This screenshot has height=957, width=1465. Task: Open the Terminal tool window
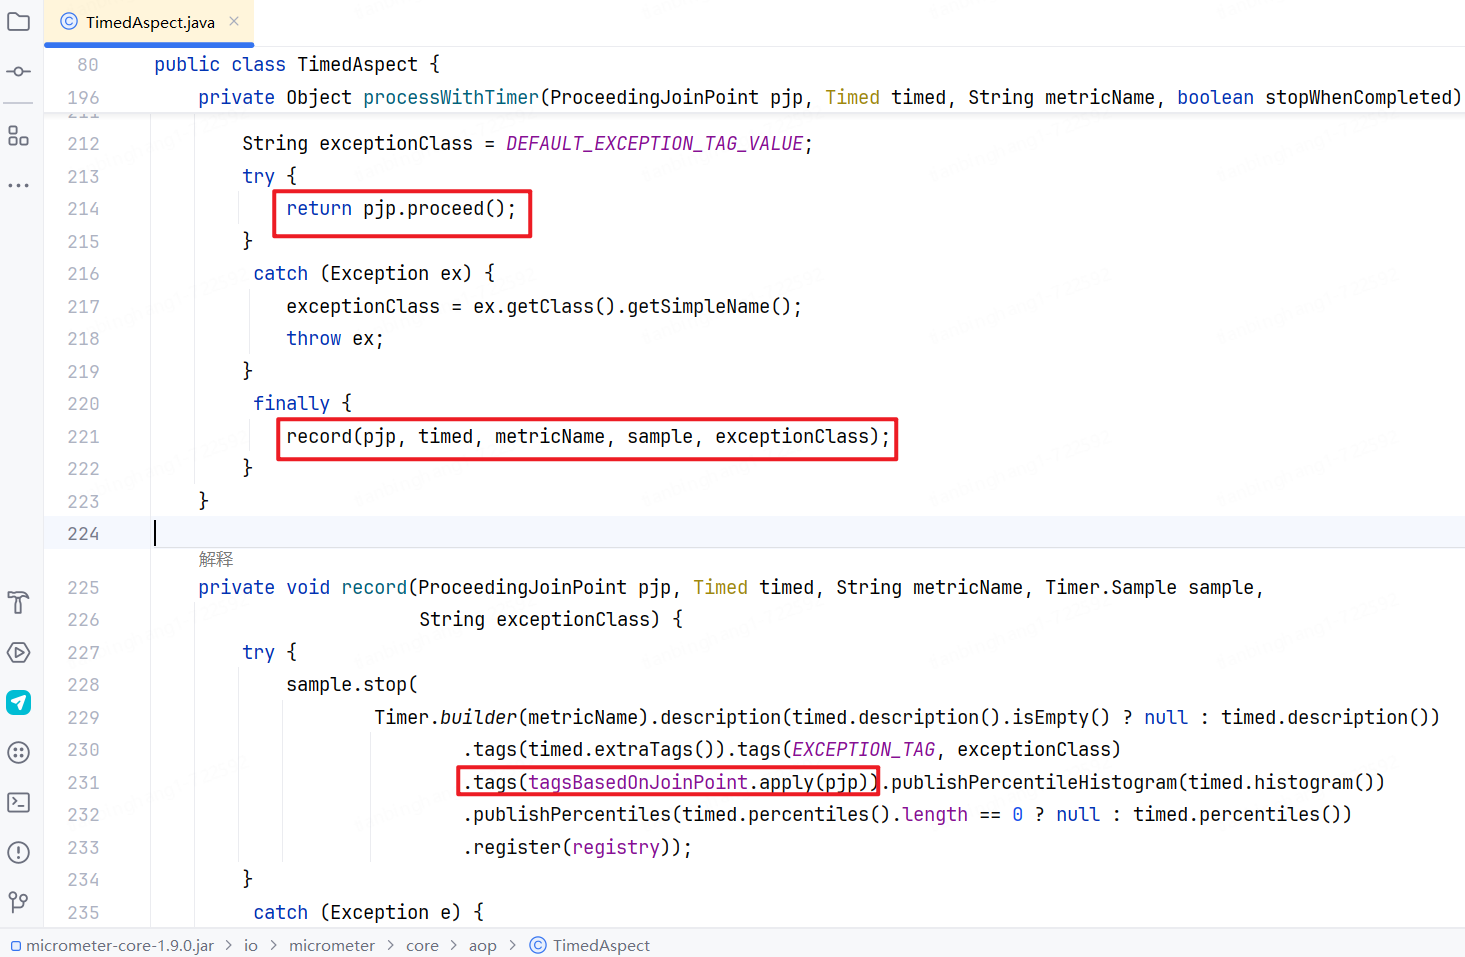19,802
